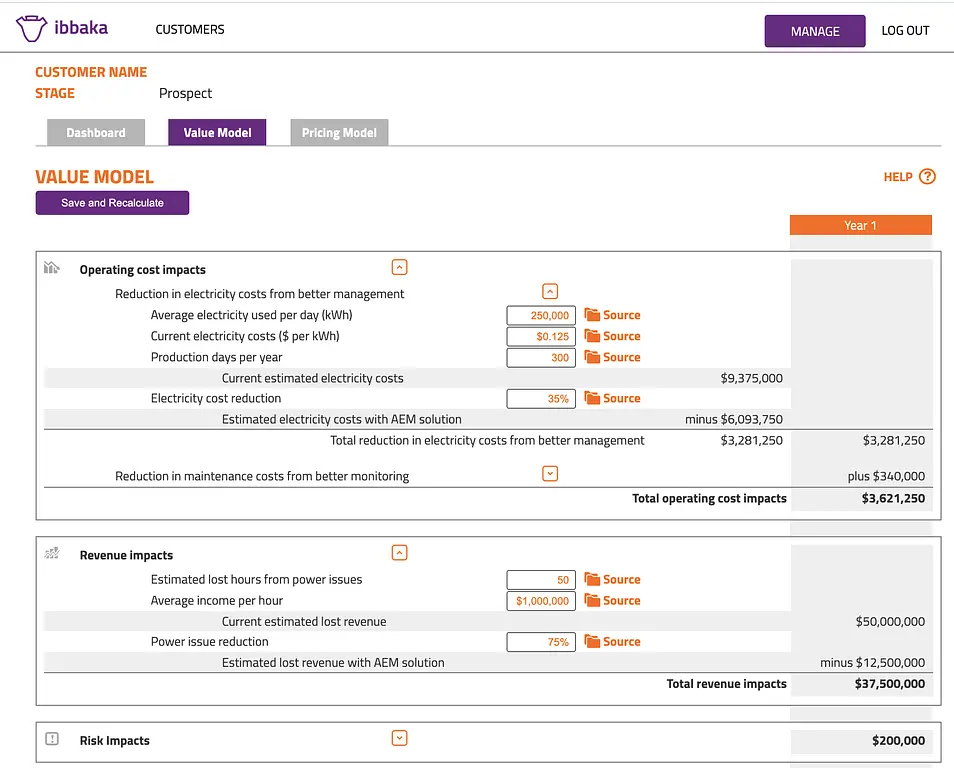Collapse Reduction in electricity costs subsection
The width and height of the screenshot is (954, 768).
click(x=550, y=291)
